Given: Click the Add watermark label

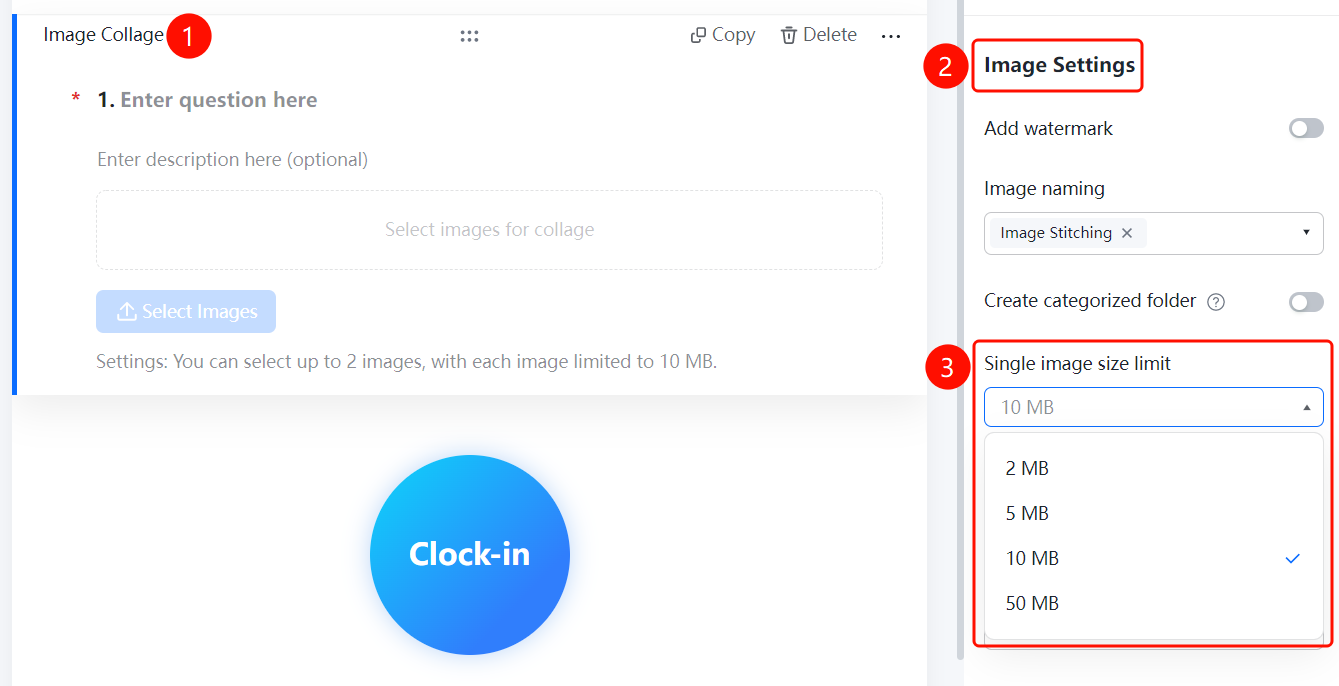Looking at the screenshot, I should pyautogui.click(x=1048, y=129).
